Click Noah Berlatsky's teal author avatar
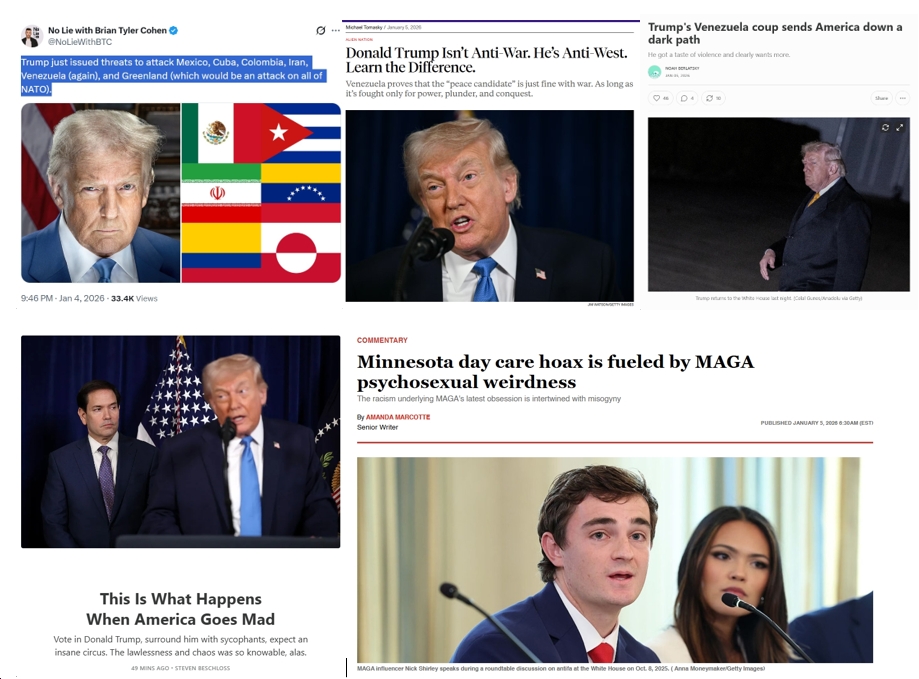This screenshot has height=679, width=919. pos(654,71)
